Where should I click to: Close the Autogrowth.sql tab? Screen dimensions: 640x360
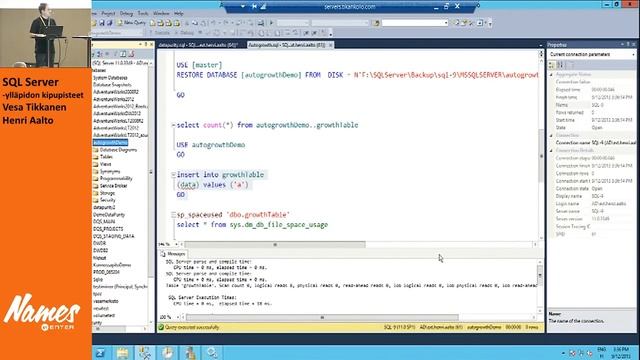click(x=331, y=45)
